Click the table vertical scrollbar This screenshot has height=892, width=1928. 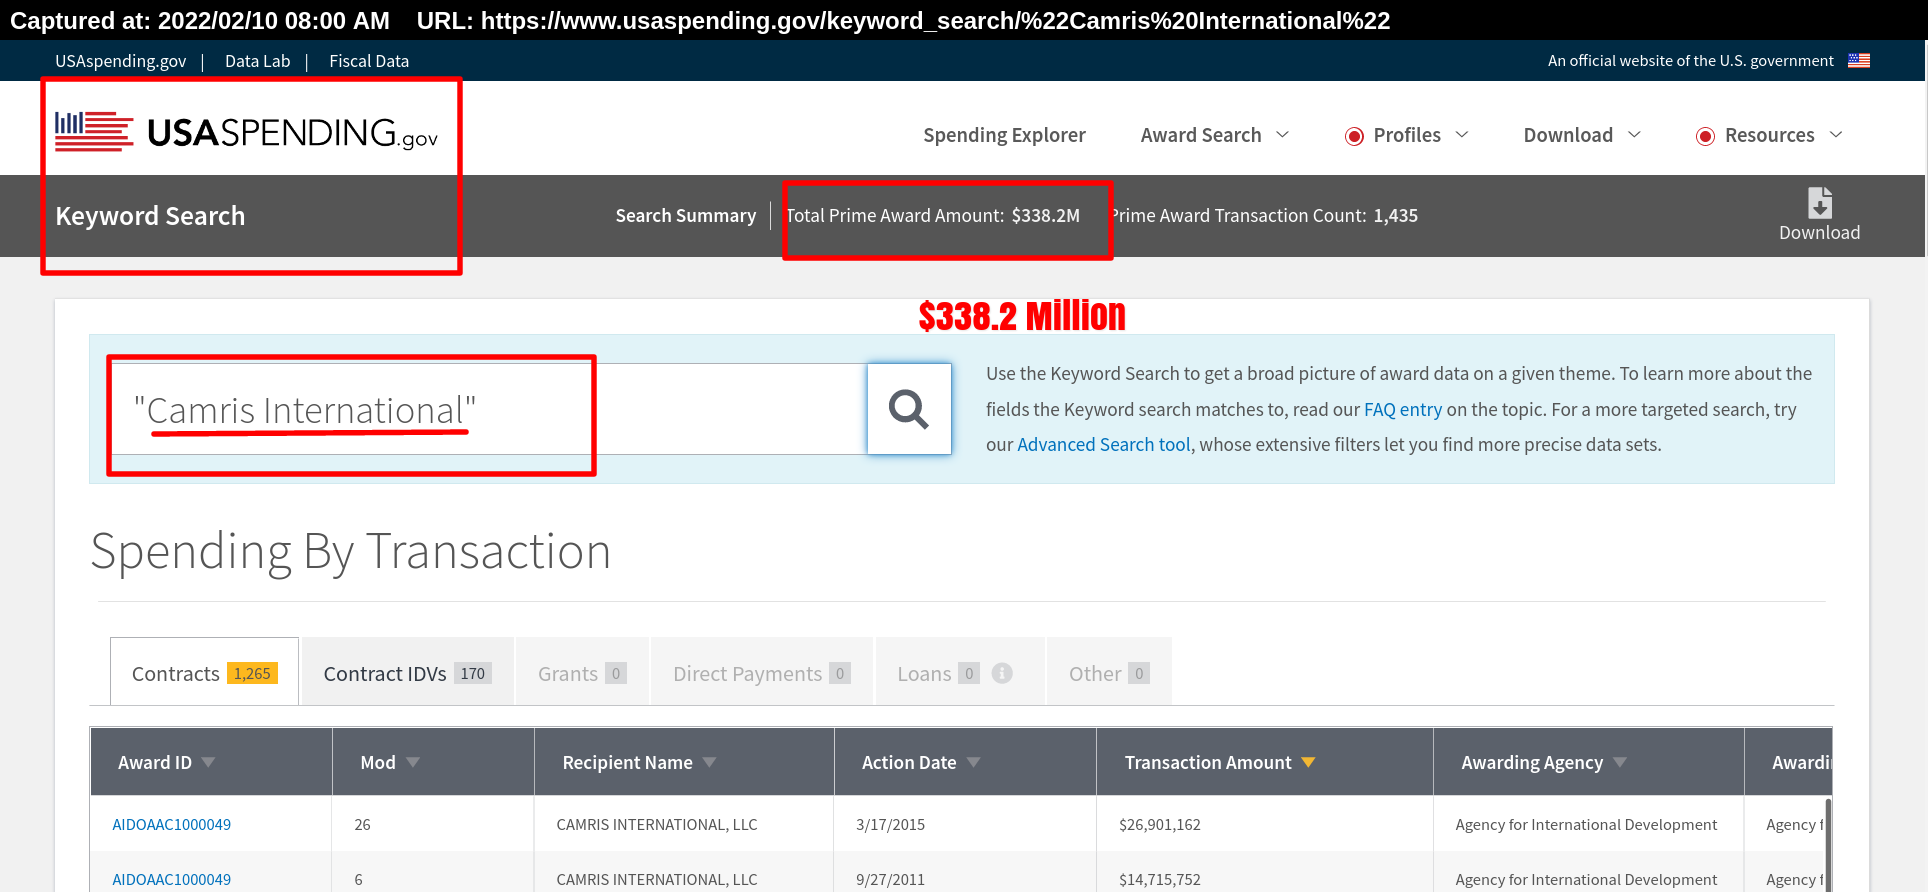click(x=1828, y=845)
